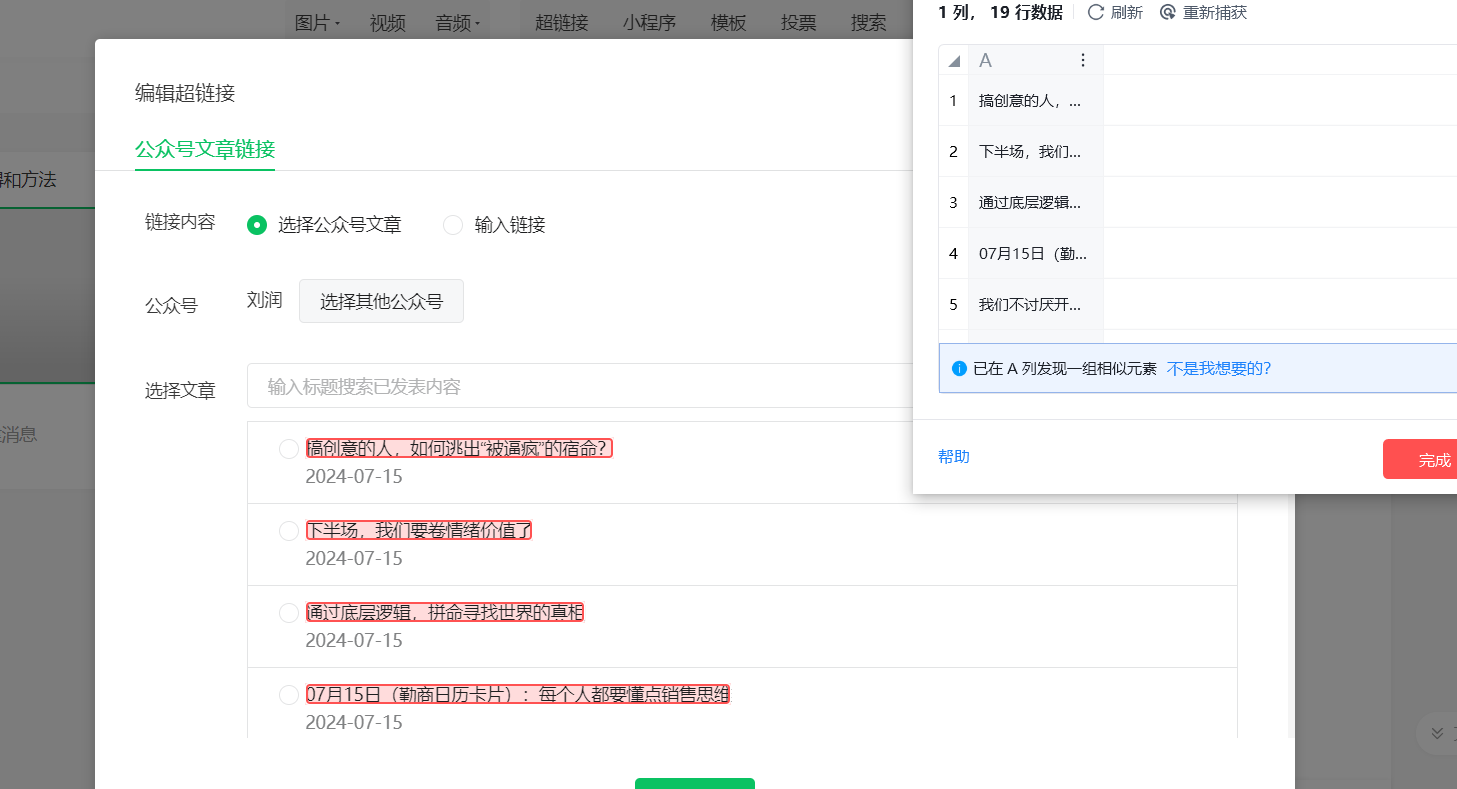Select article 搞创意的人 radio button

pyautogui.click(x=289, y=449)
